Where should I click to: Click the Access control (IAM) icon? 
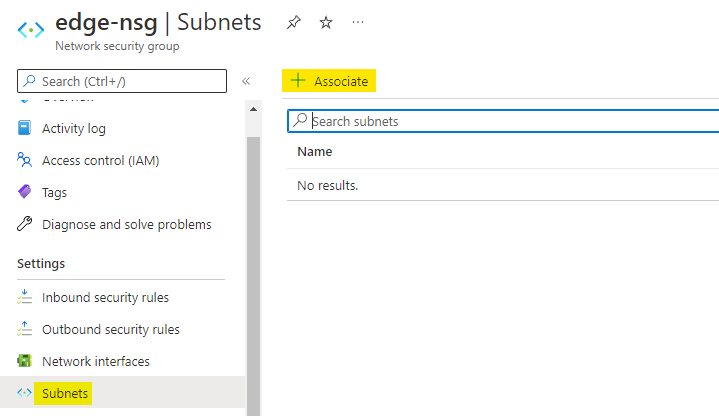[25, 161]
